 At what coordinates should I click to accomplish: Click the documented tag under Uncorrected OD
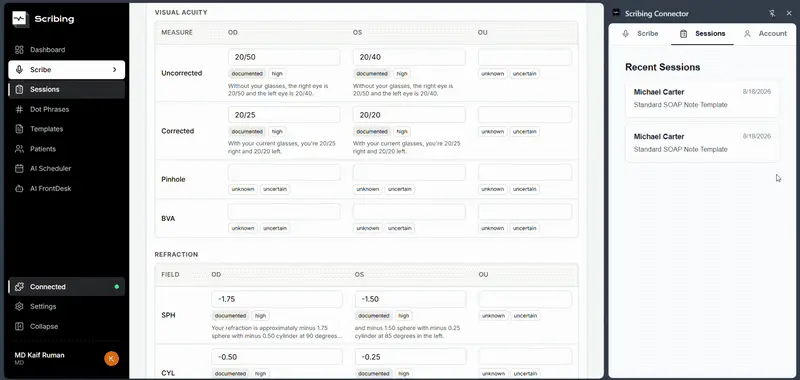(x=247, y=73)
